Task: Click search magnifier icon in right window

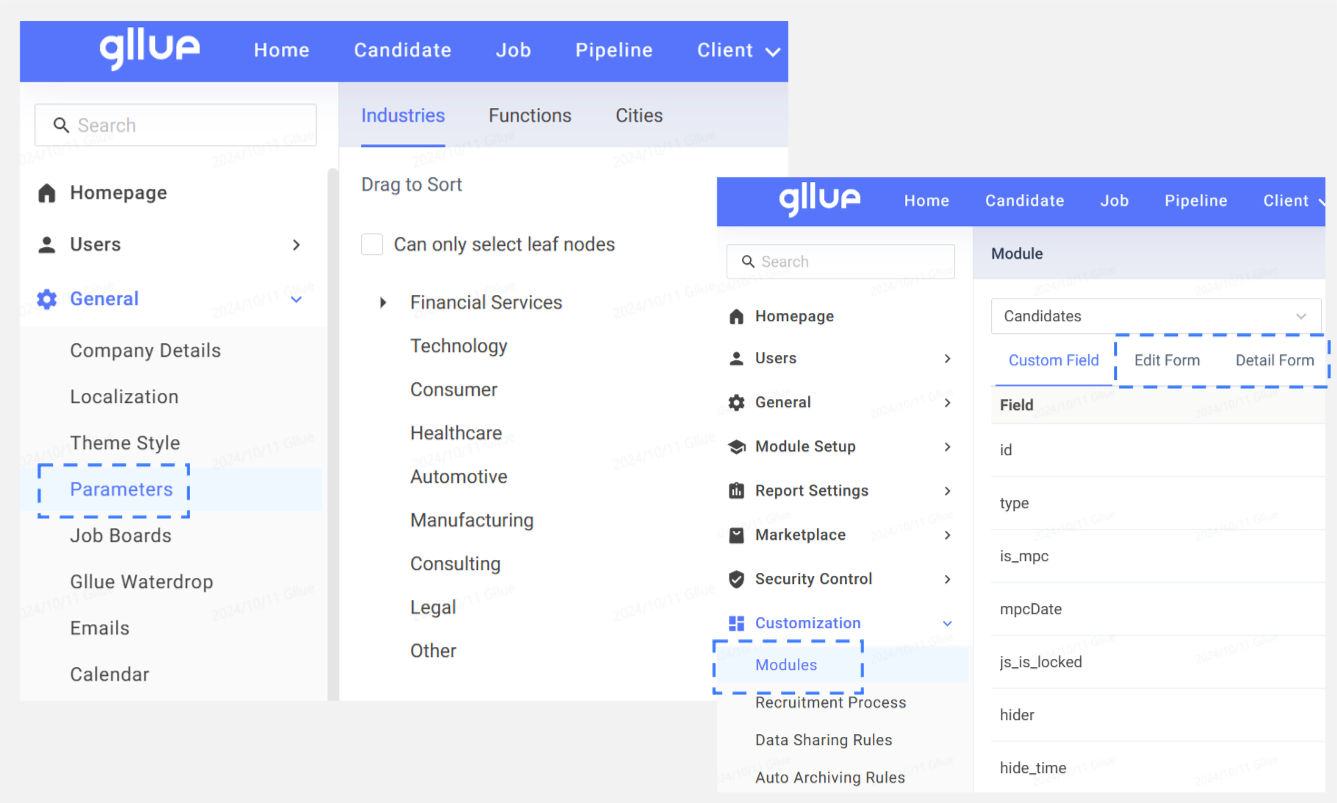Action: pyautogui.click(x=748, y=262)
